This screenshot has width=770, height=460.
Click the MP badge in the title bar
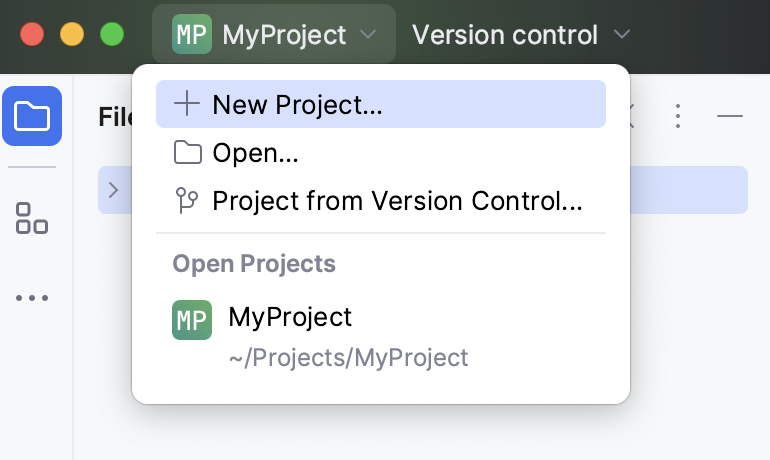click(192, 35)
